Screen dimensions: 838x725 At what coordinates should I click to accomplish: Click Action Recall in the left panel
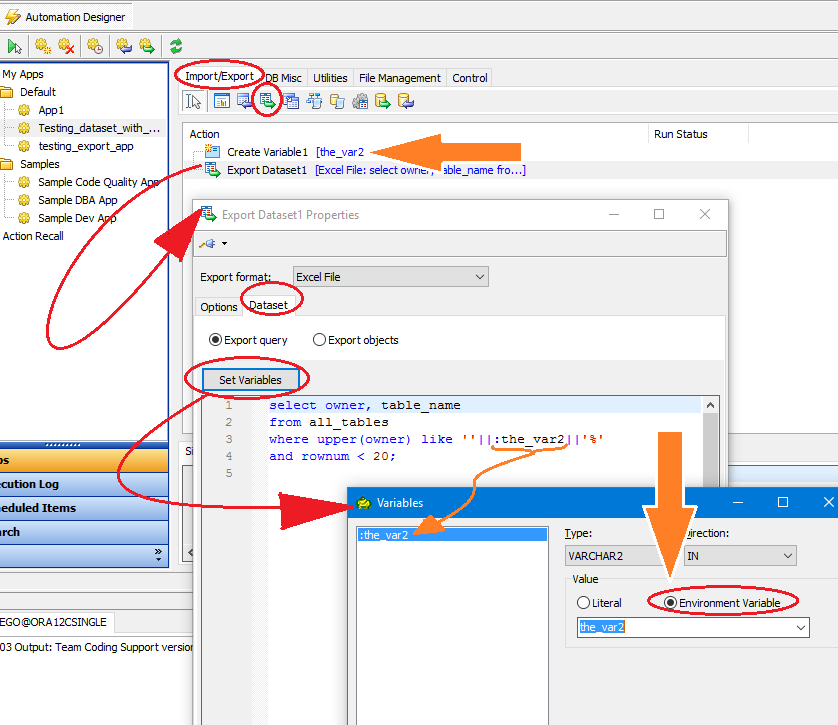pyautogui.click(x=33, y=236)
